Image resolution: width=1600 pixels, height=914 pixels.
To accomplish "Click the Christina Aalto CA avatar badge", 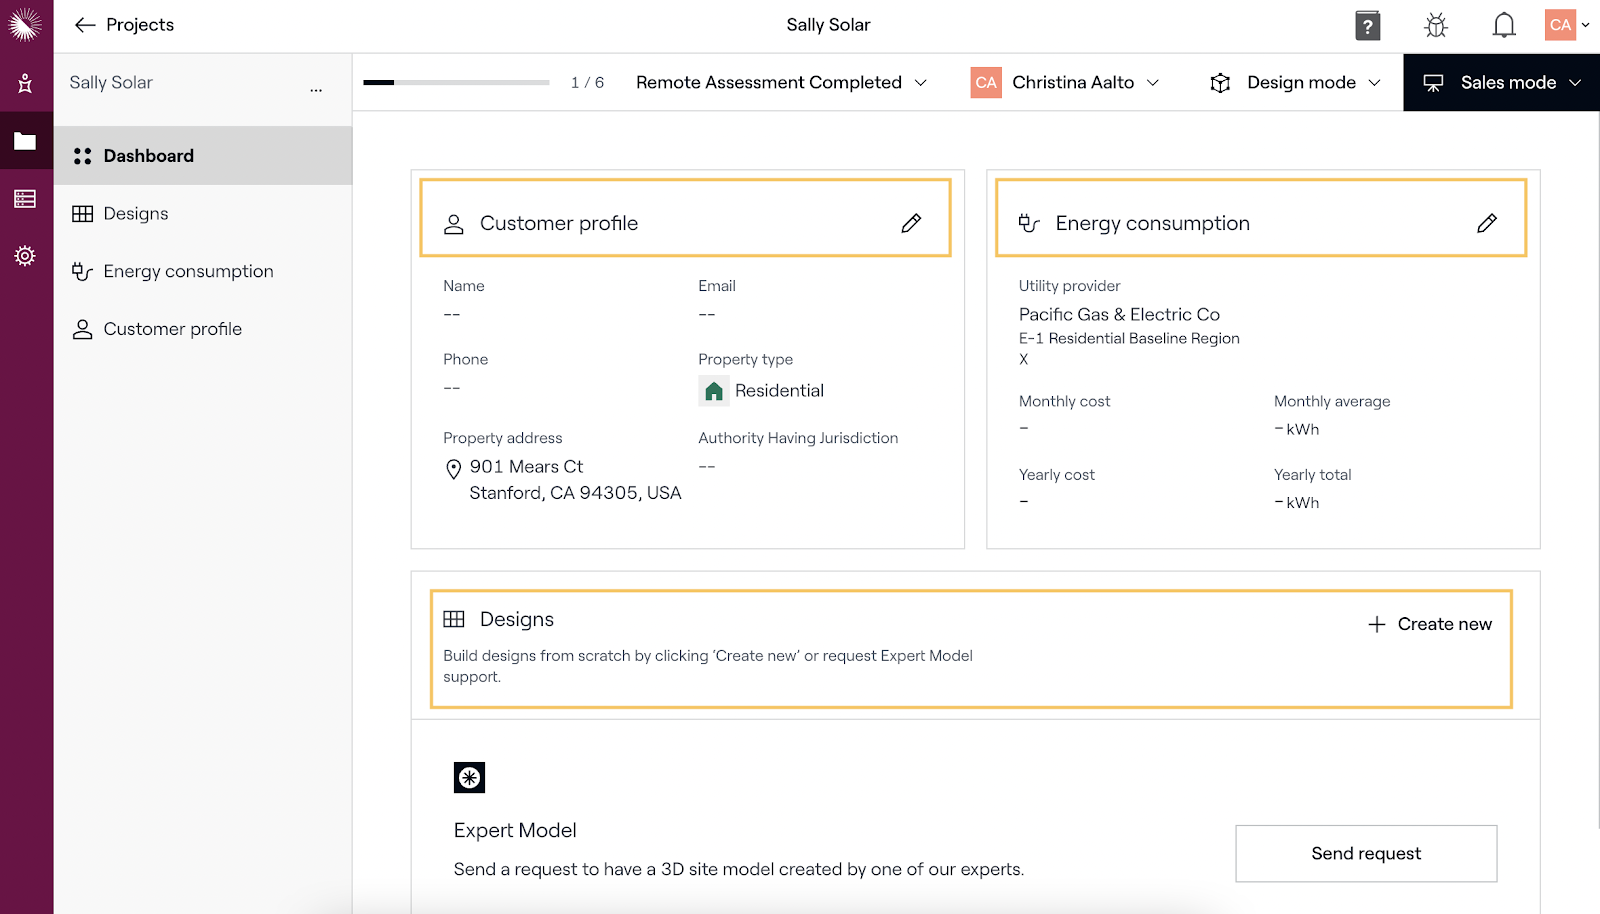I will (986, 82).
